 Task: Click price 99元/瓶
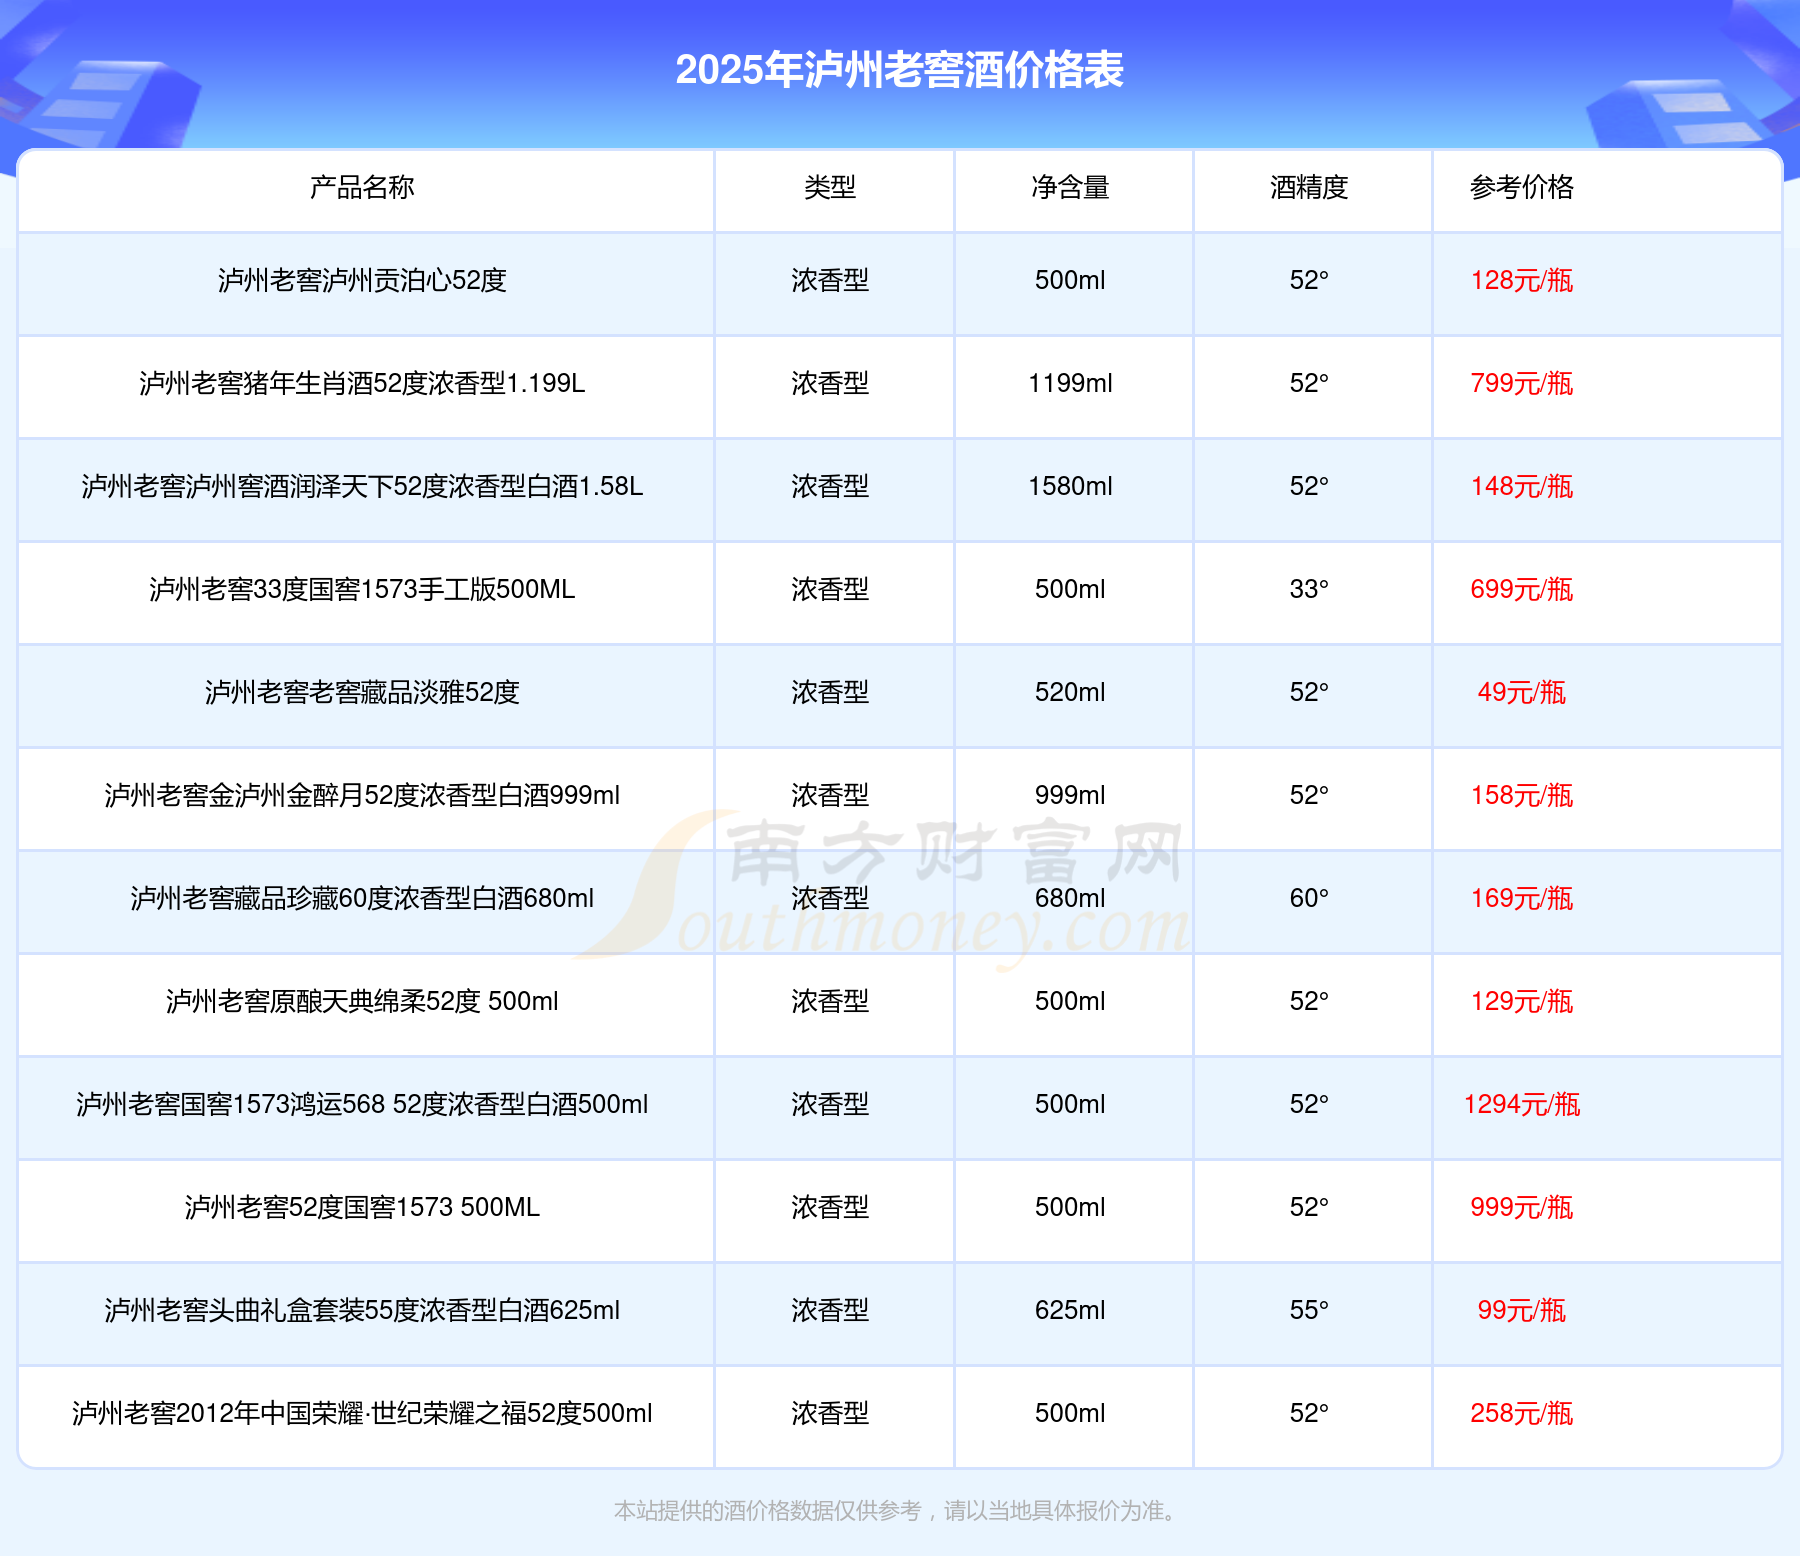1522,1310
